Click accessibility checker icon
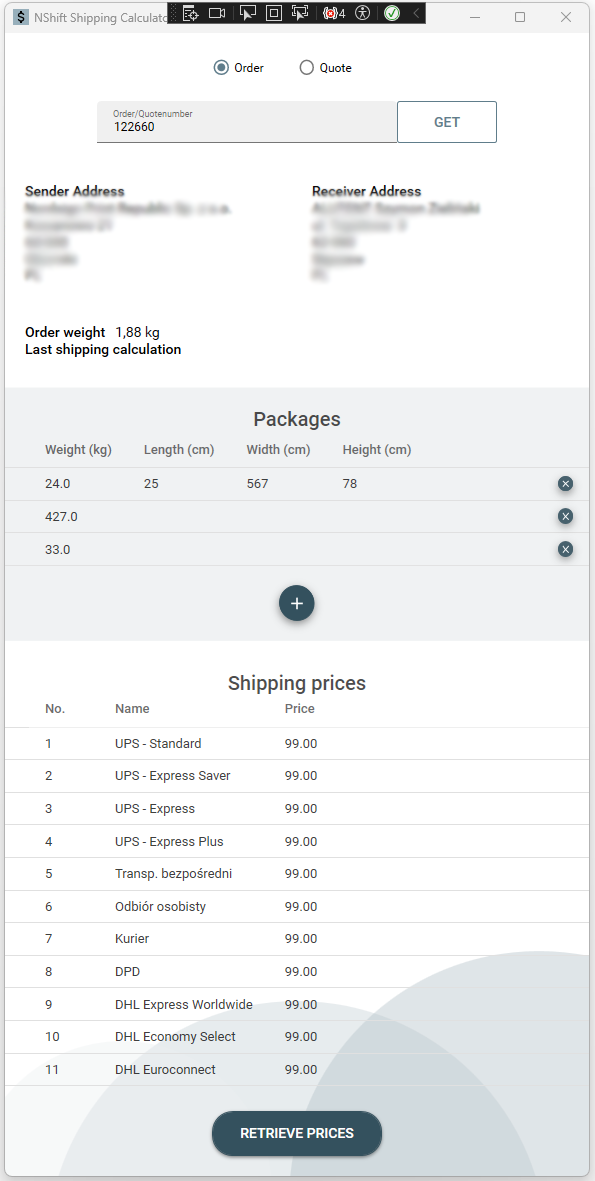The image size is (595, 1181). [x=363, y=13]
